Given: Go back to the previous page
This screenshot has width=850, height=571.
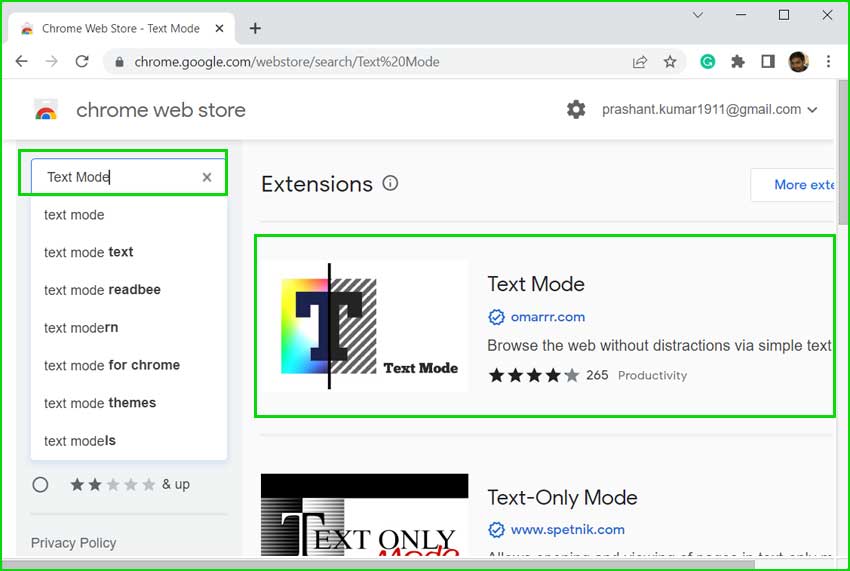Looking at the screenshot, I should [22, 61].
